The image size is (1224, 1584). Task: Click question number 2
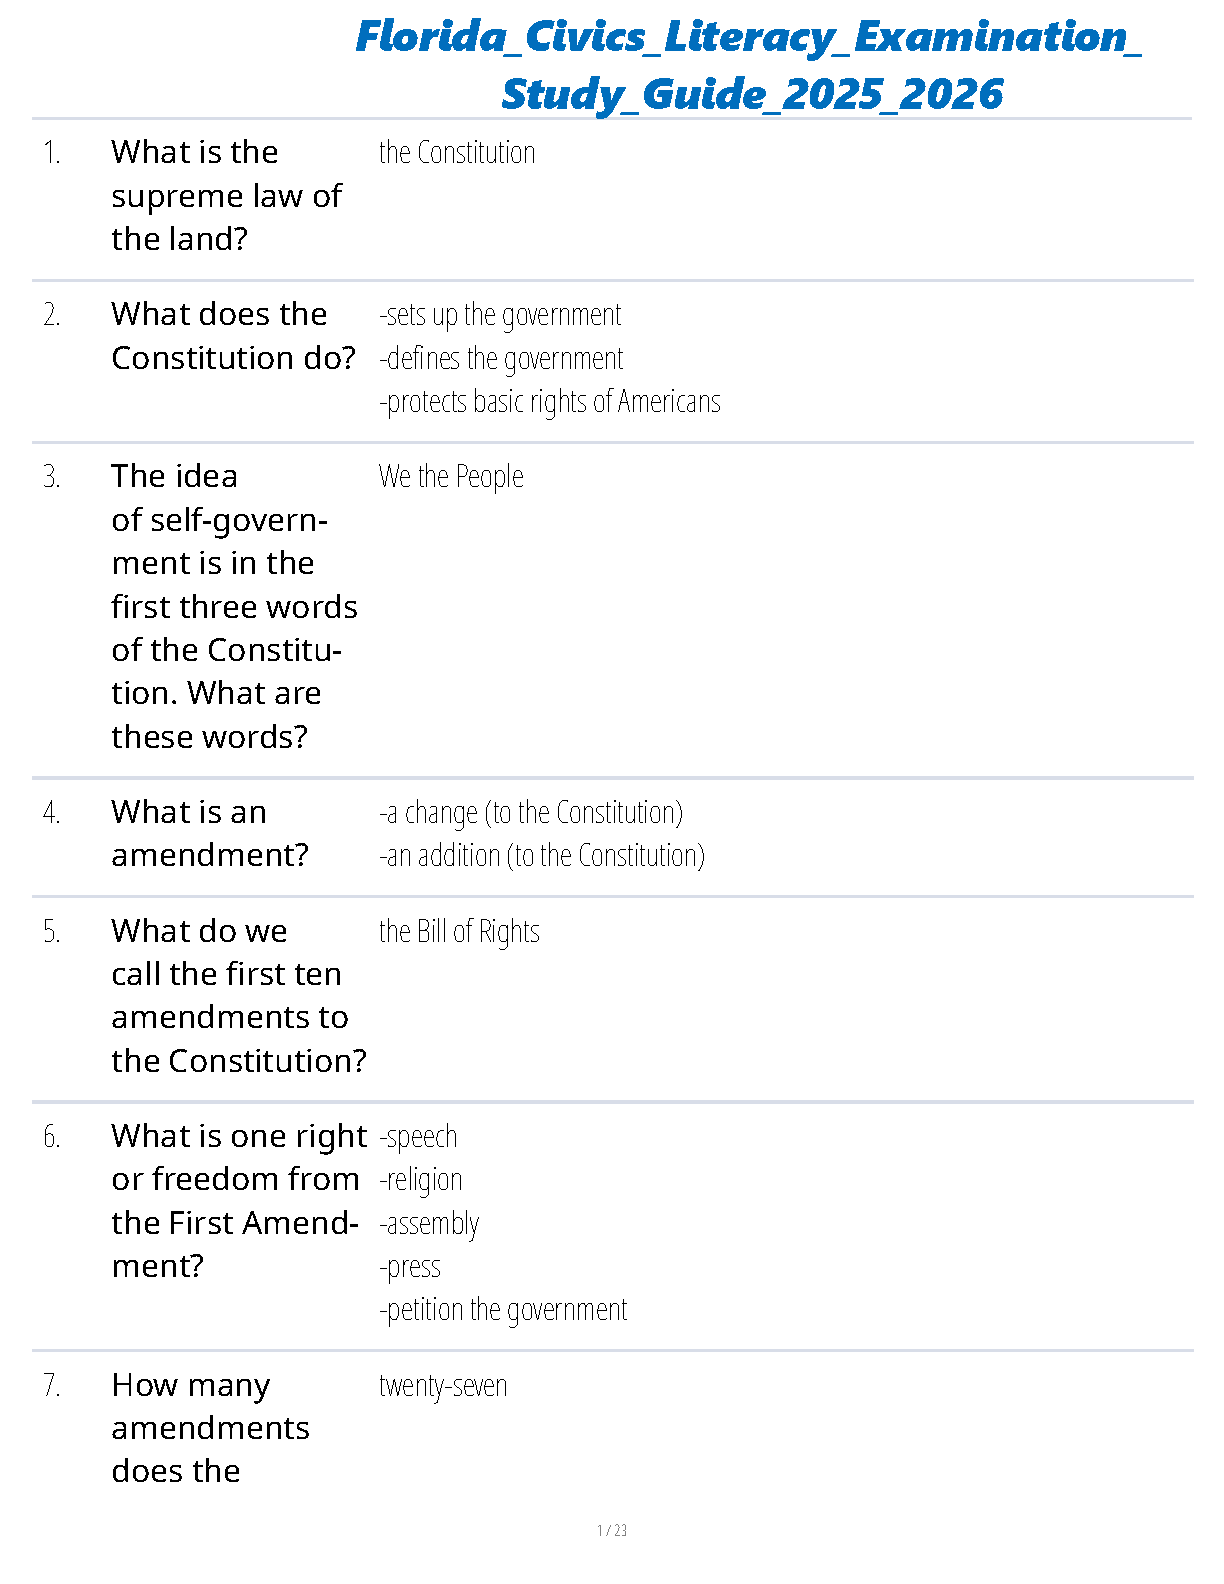point(52,315)
